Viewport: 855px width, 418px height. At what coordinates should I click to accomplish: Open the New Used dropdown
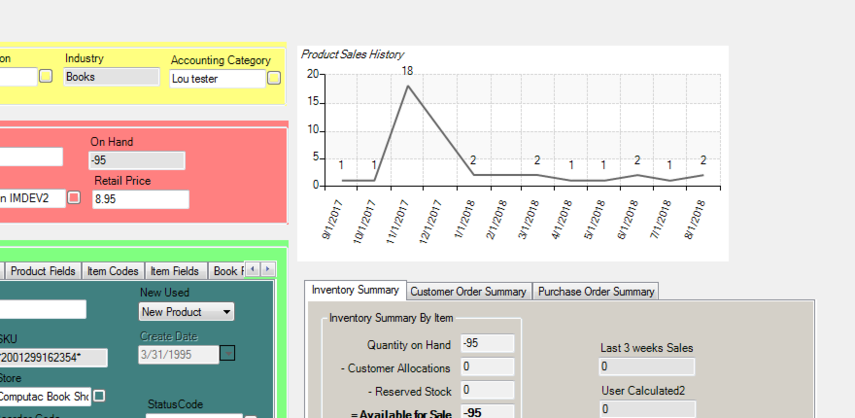[186, 312]
